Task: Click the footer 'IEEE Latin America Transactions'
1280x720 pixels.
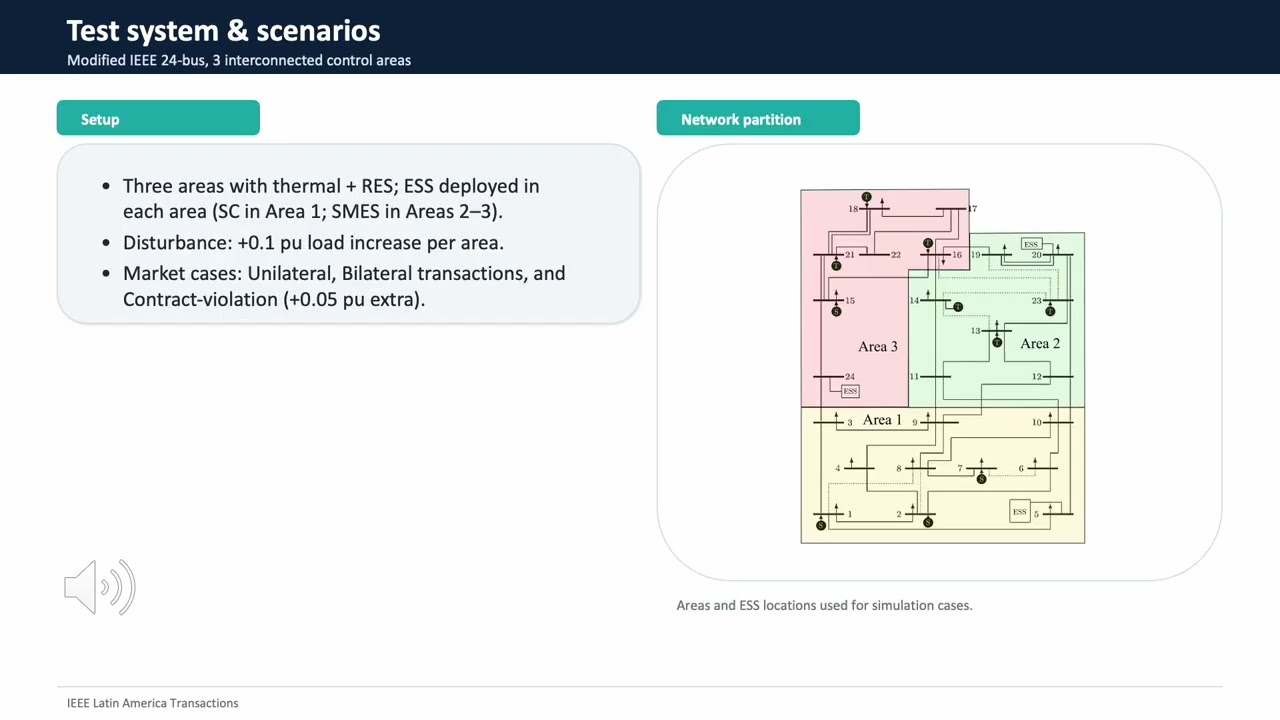Action: 152,703
